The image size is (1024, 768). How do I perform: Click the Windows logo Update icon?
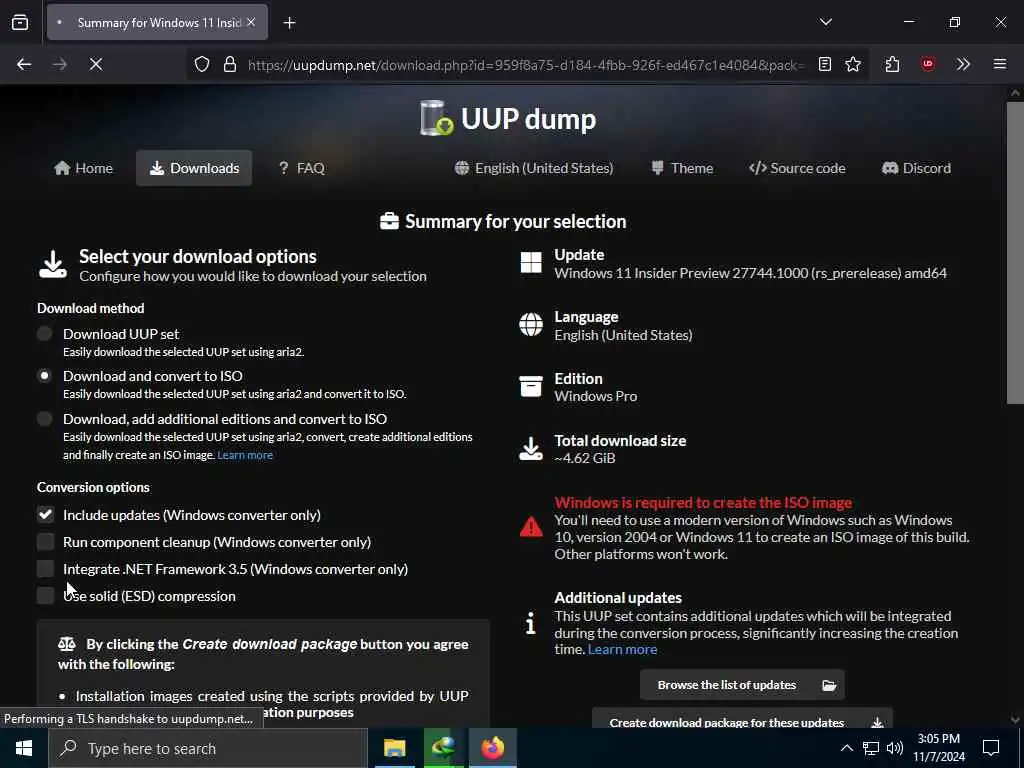531,263
